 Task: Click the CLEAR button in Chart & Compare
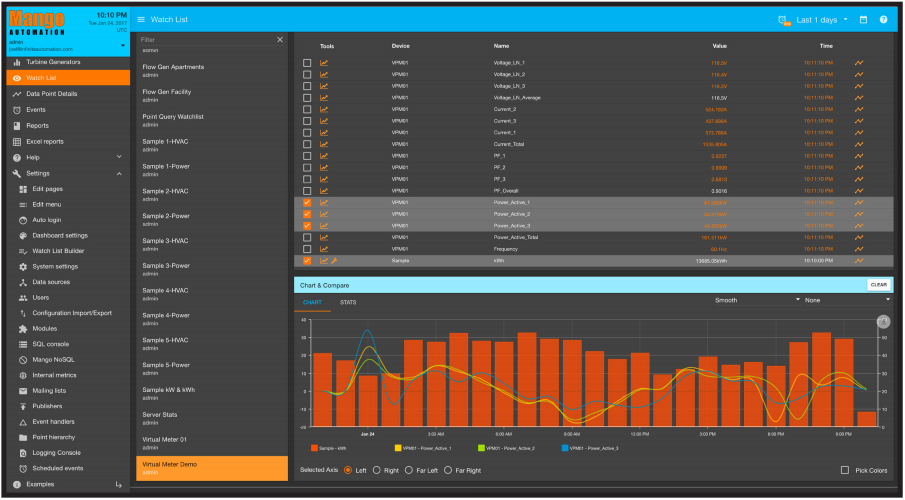click(x=878, y=285)
